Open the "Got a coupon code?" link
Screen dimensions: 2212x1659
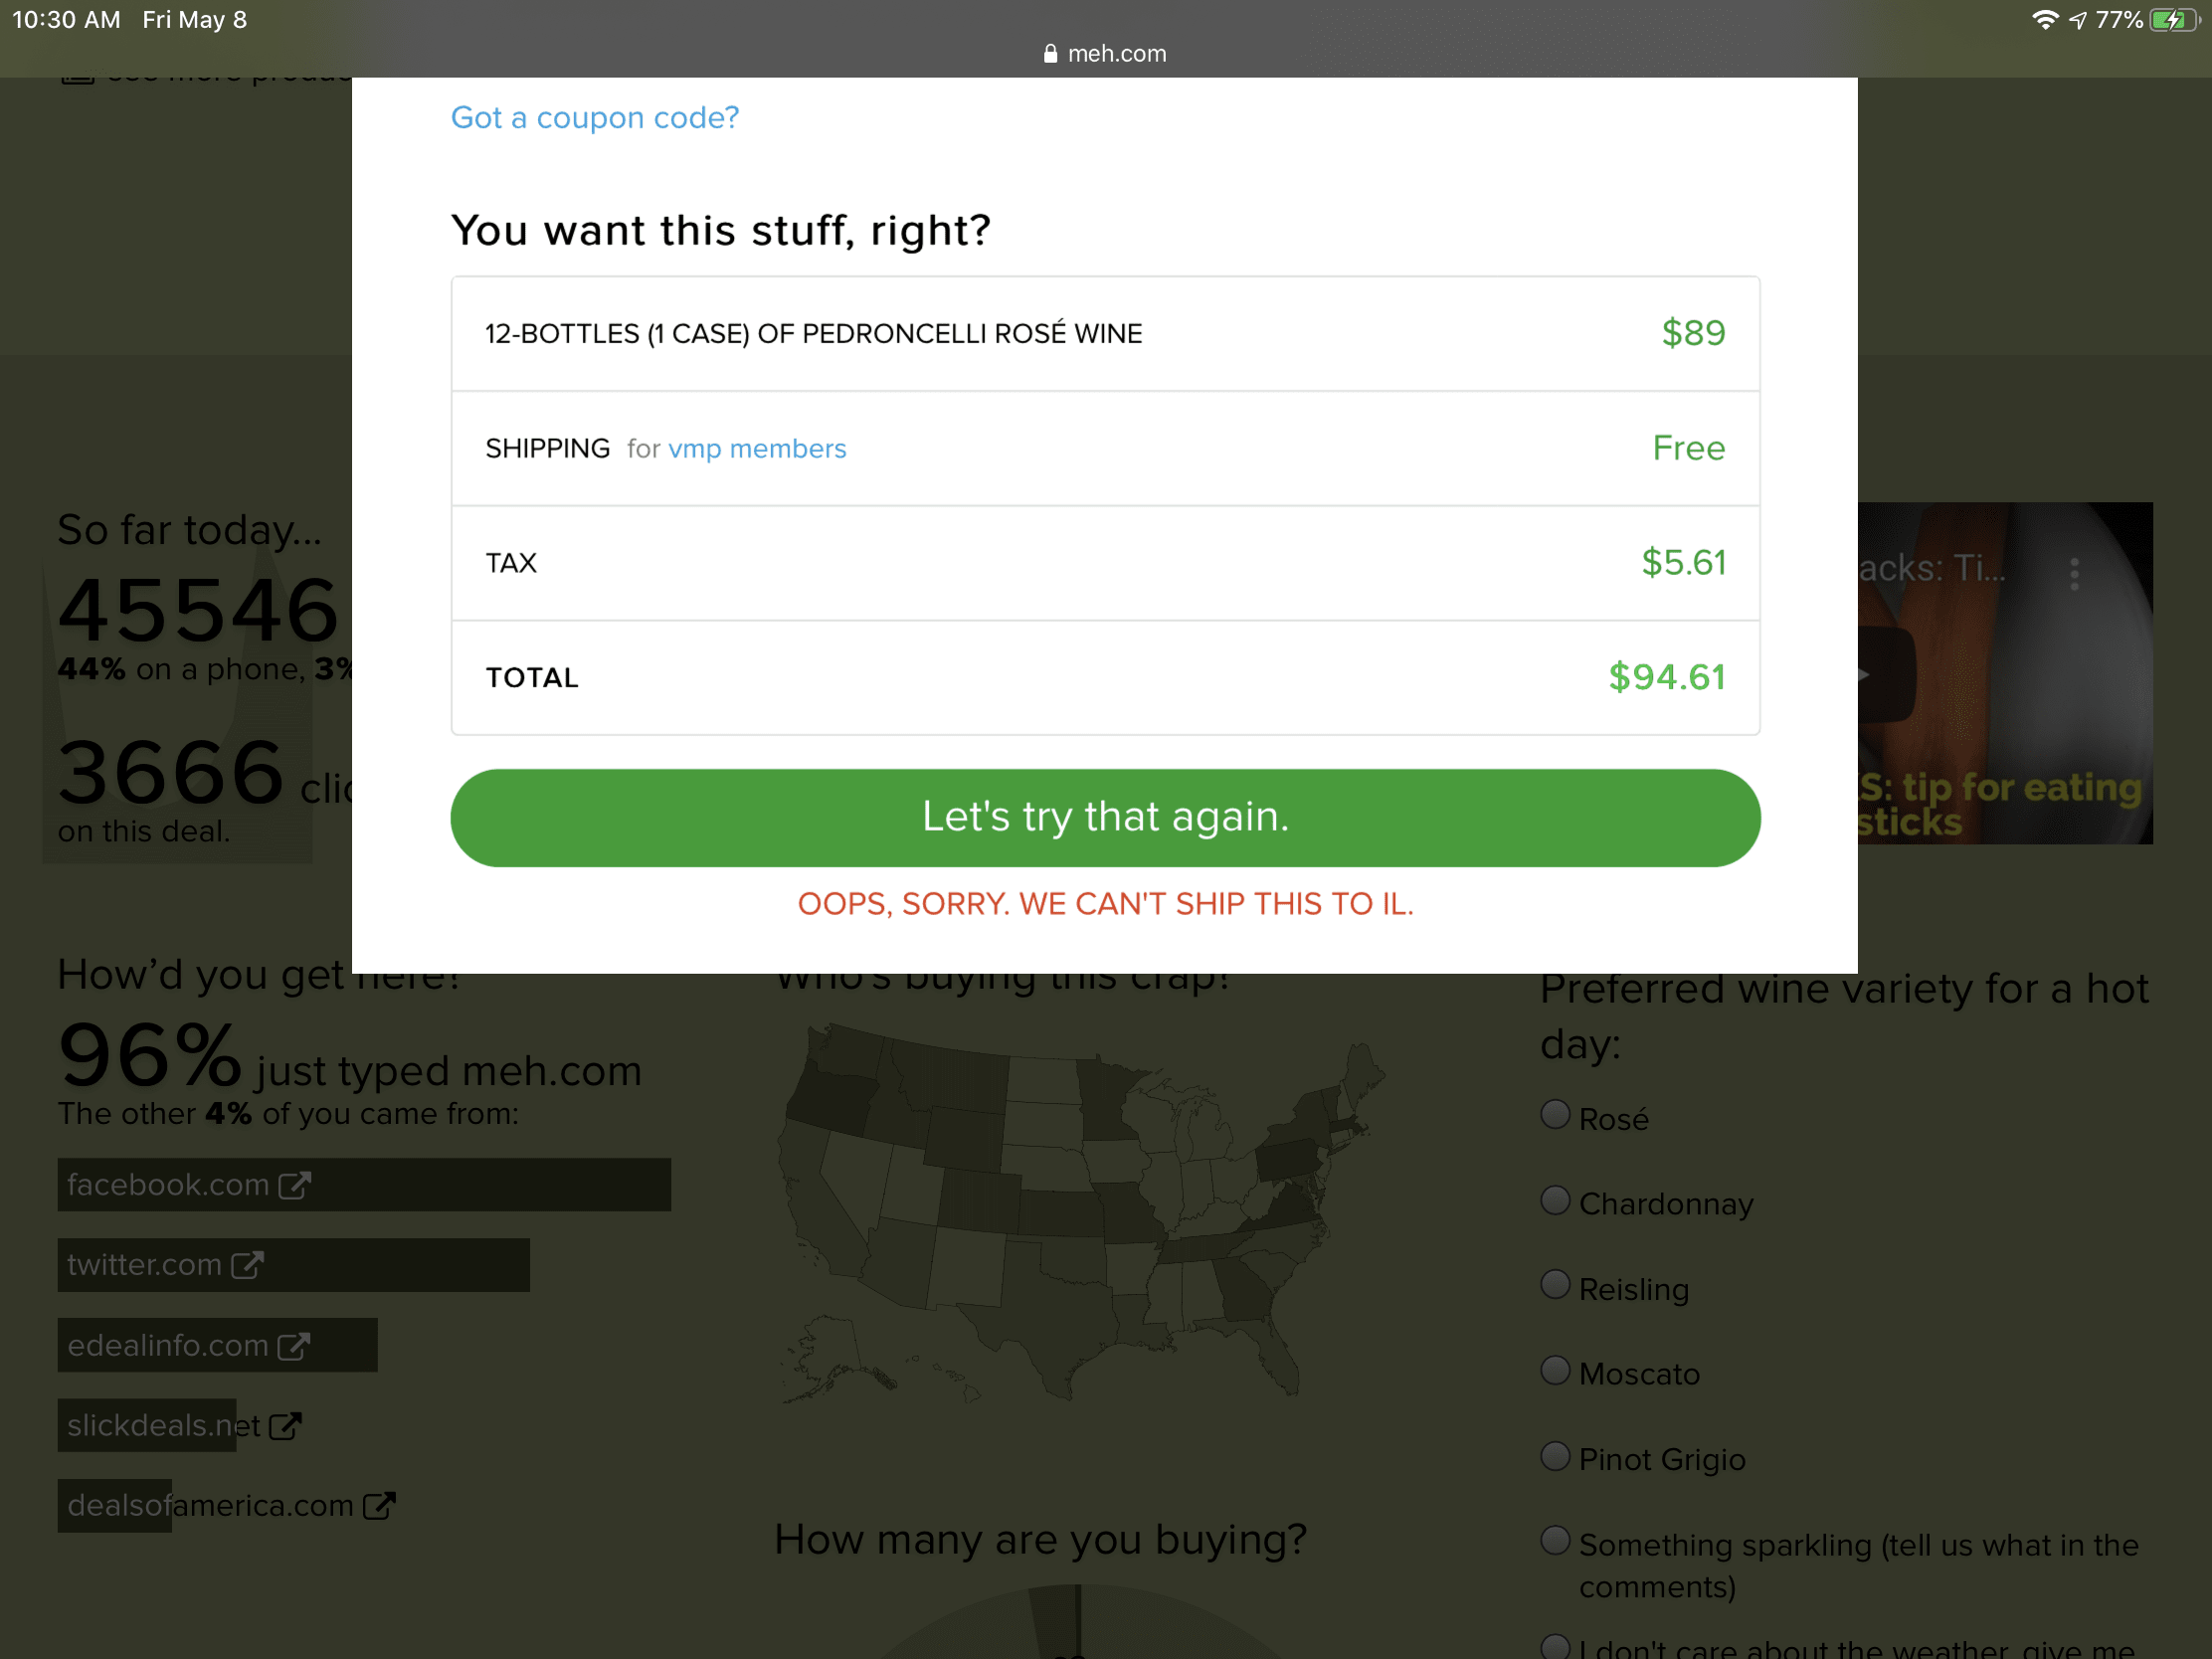[x=595, y=118]
